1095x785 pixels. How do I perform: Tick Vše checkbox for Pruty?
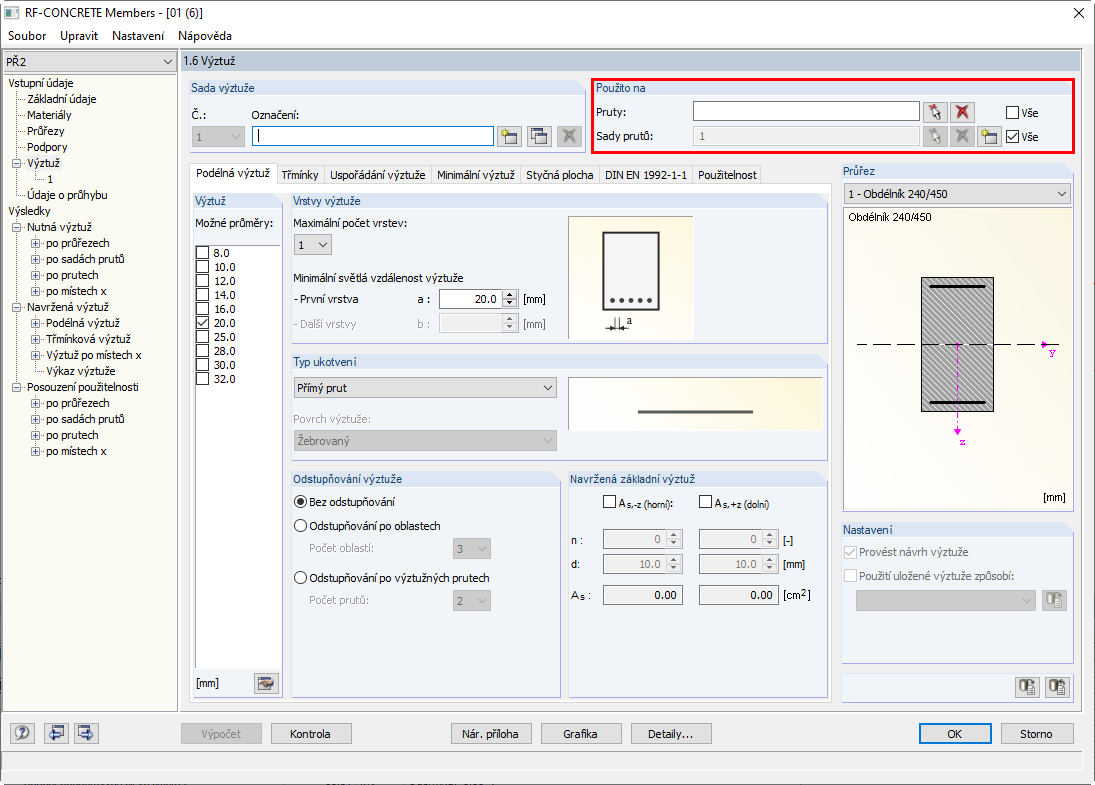point(1012,112)
